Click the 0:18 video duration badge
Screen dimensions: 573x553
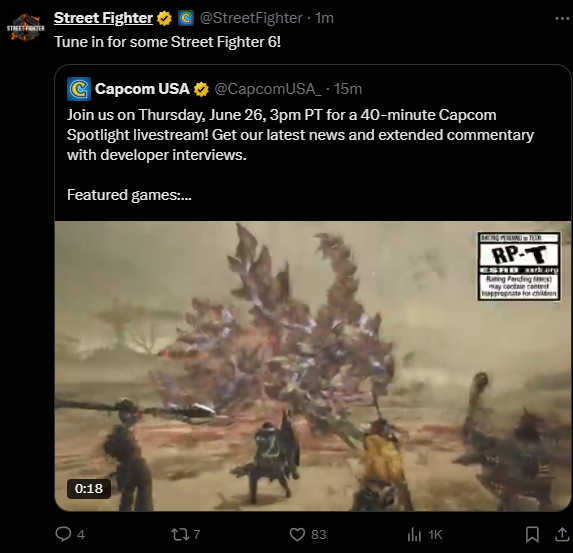point(89,488)
